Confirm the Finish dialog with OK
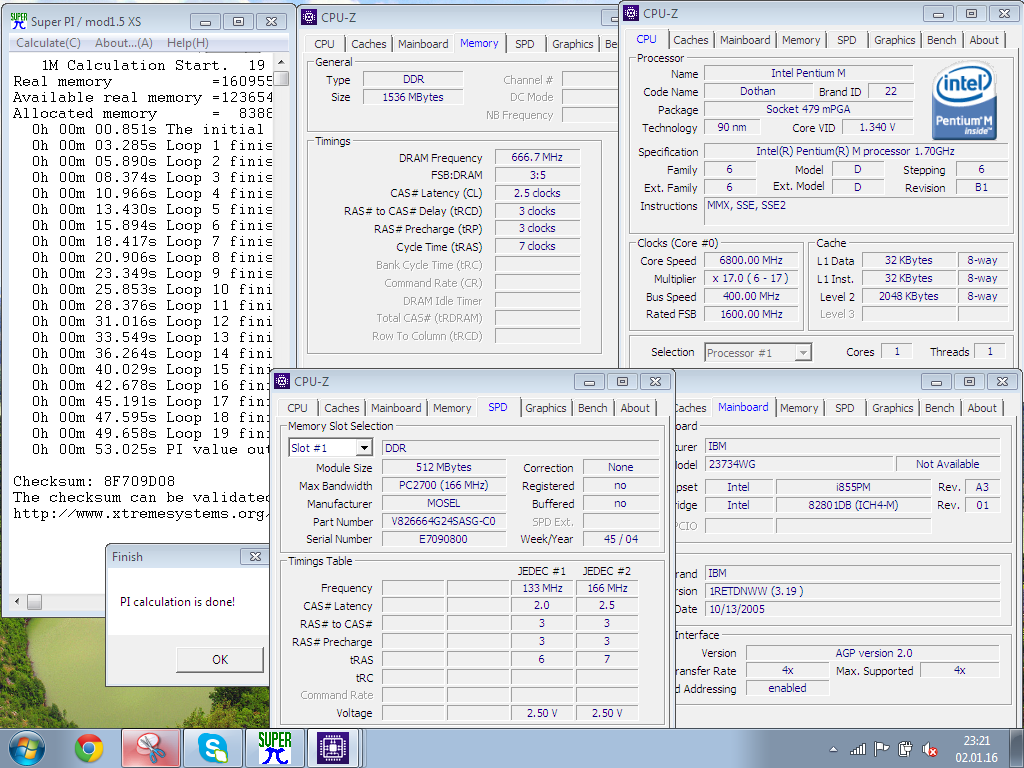The height and width of the screenshot is (768, 1024). click(220, 660)
